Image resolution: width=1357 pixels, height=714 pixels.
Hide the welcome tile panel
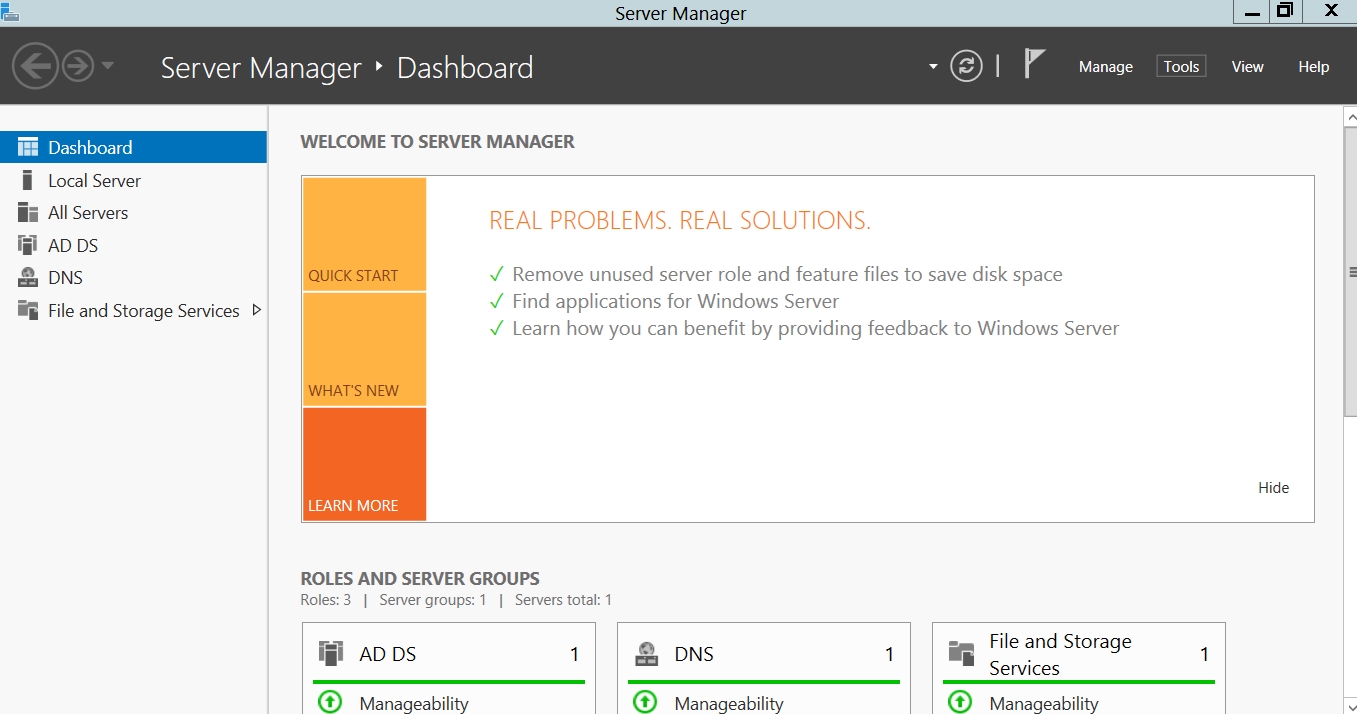coord(1273,488)
